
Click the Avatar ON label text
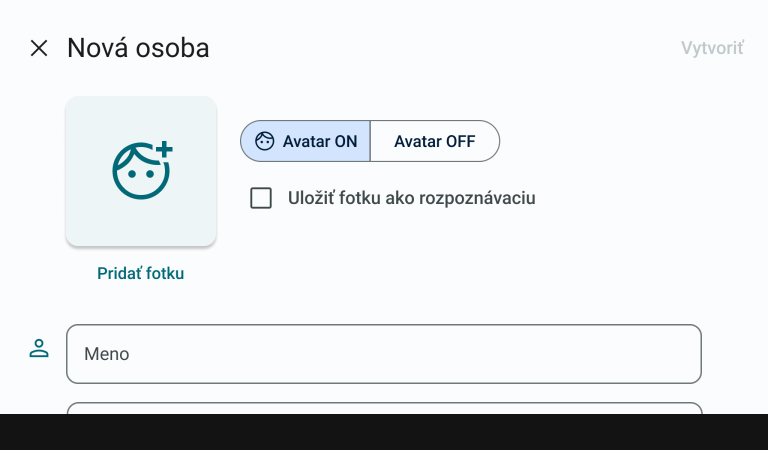coord(320,141)
